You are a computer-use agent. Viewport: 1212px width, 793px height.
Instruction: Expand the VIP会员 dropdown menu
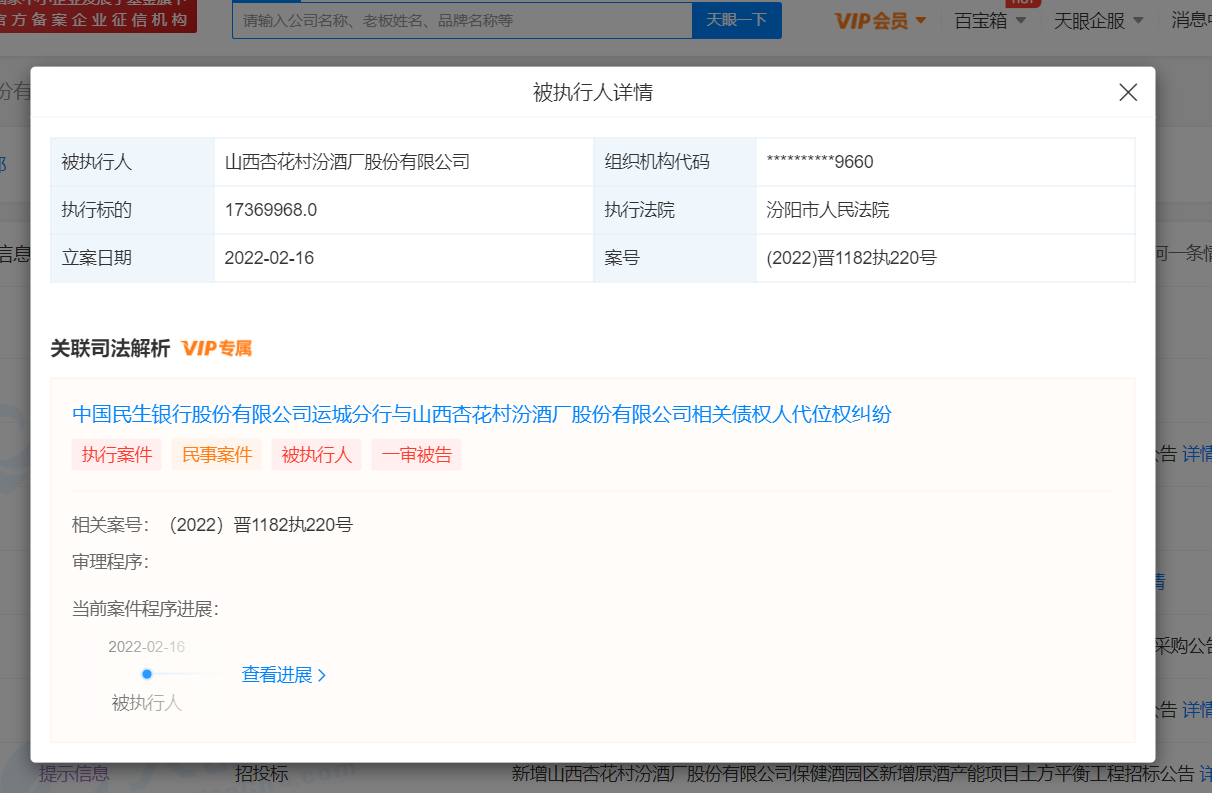point(880,20)
